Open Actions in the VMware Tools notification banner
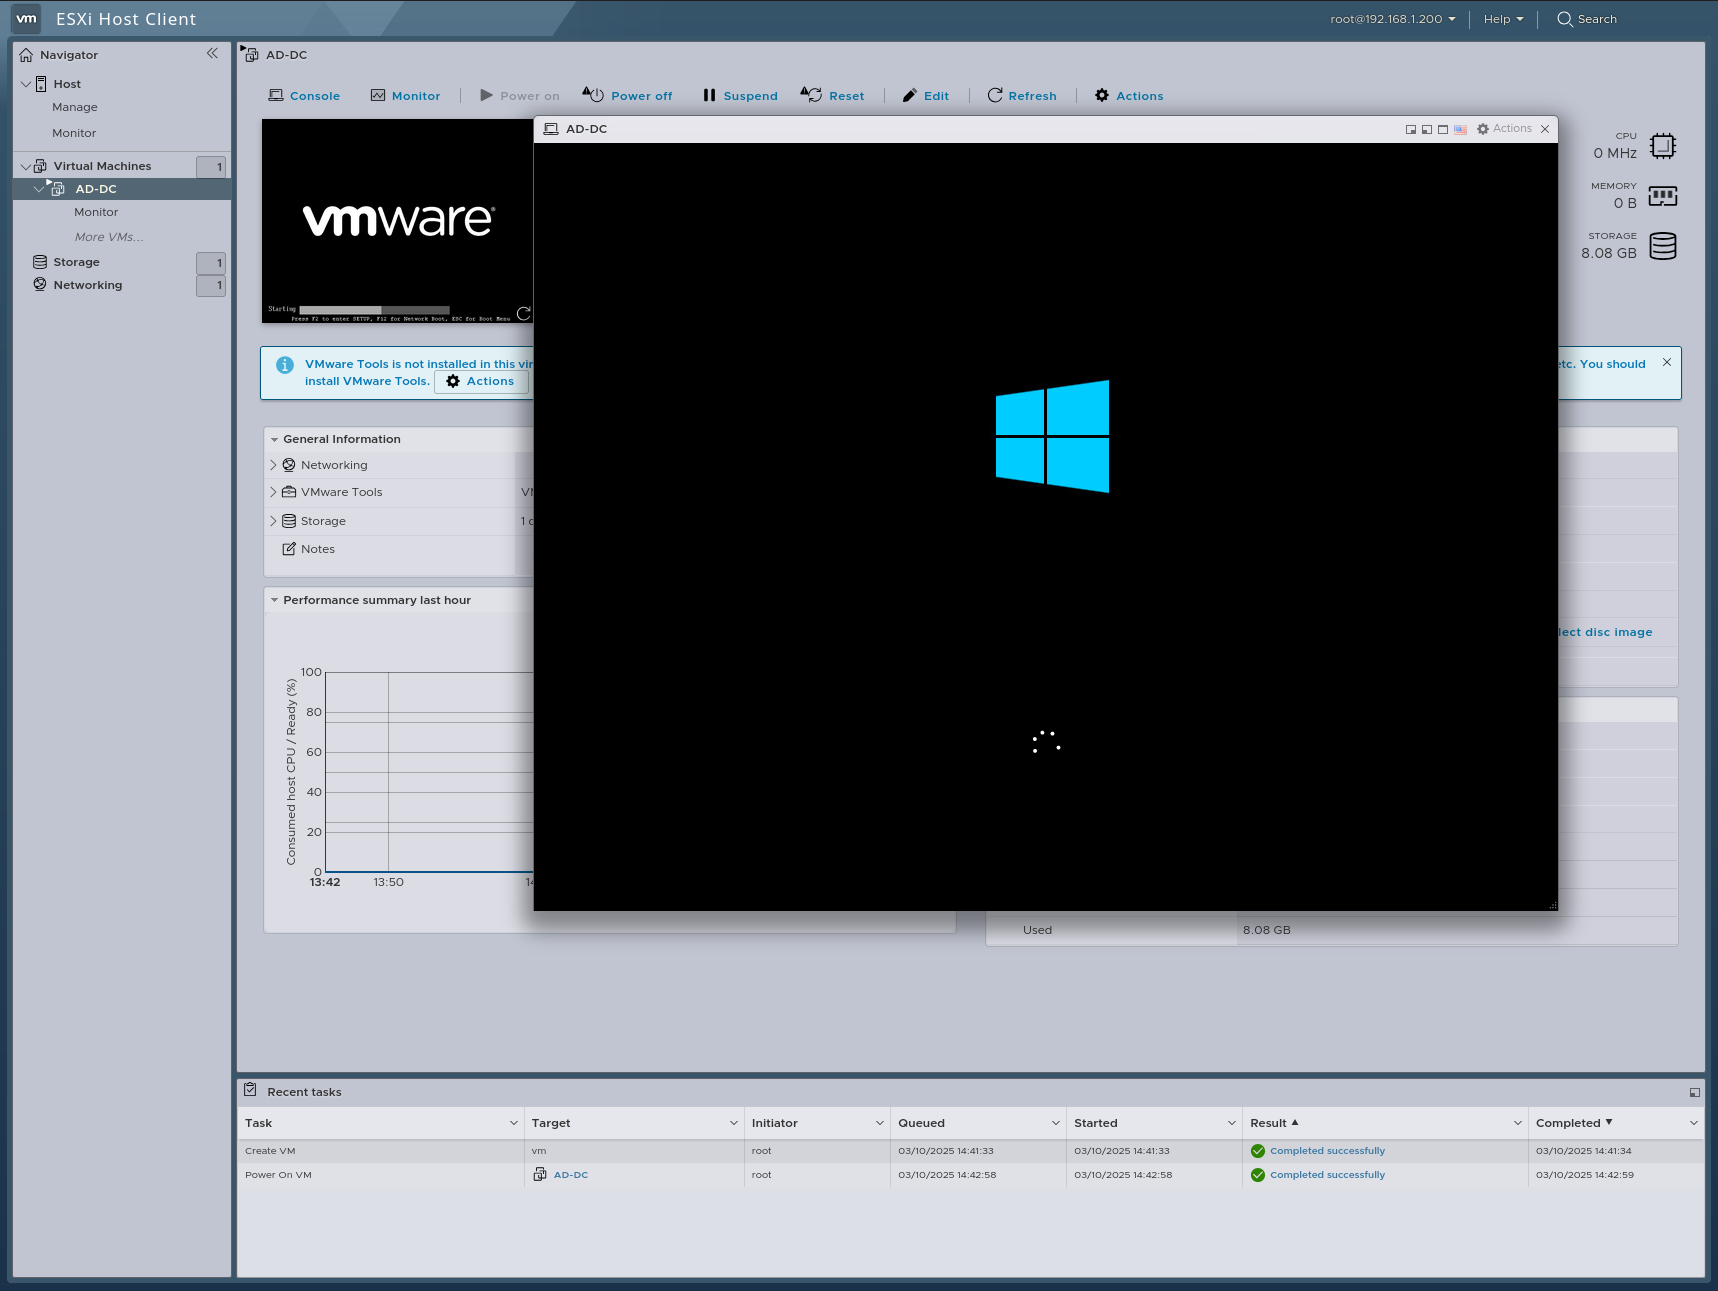1718x1291 pixels. pyautogui.click(x=481, y=381)
